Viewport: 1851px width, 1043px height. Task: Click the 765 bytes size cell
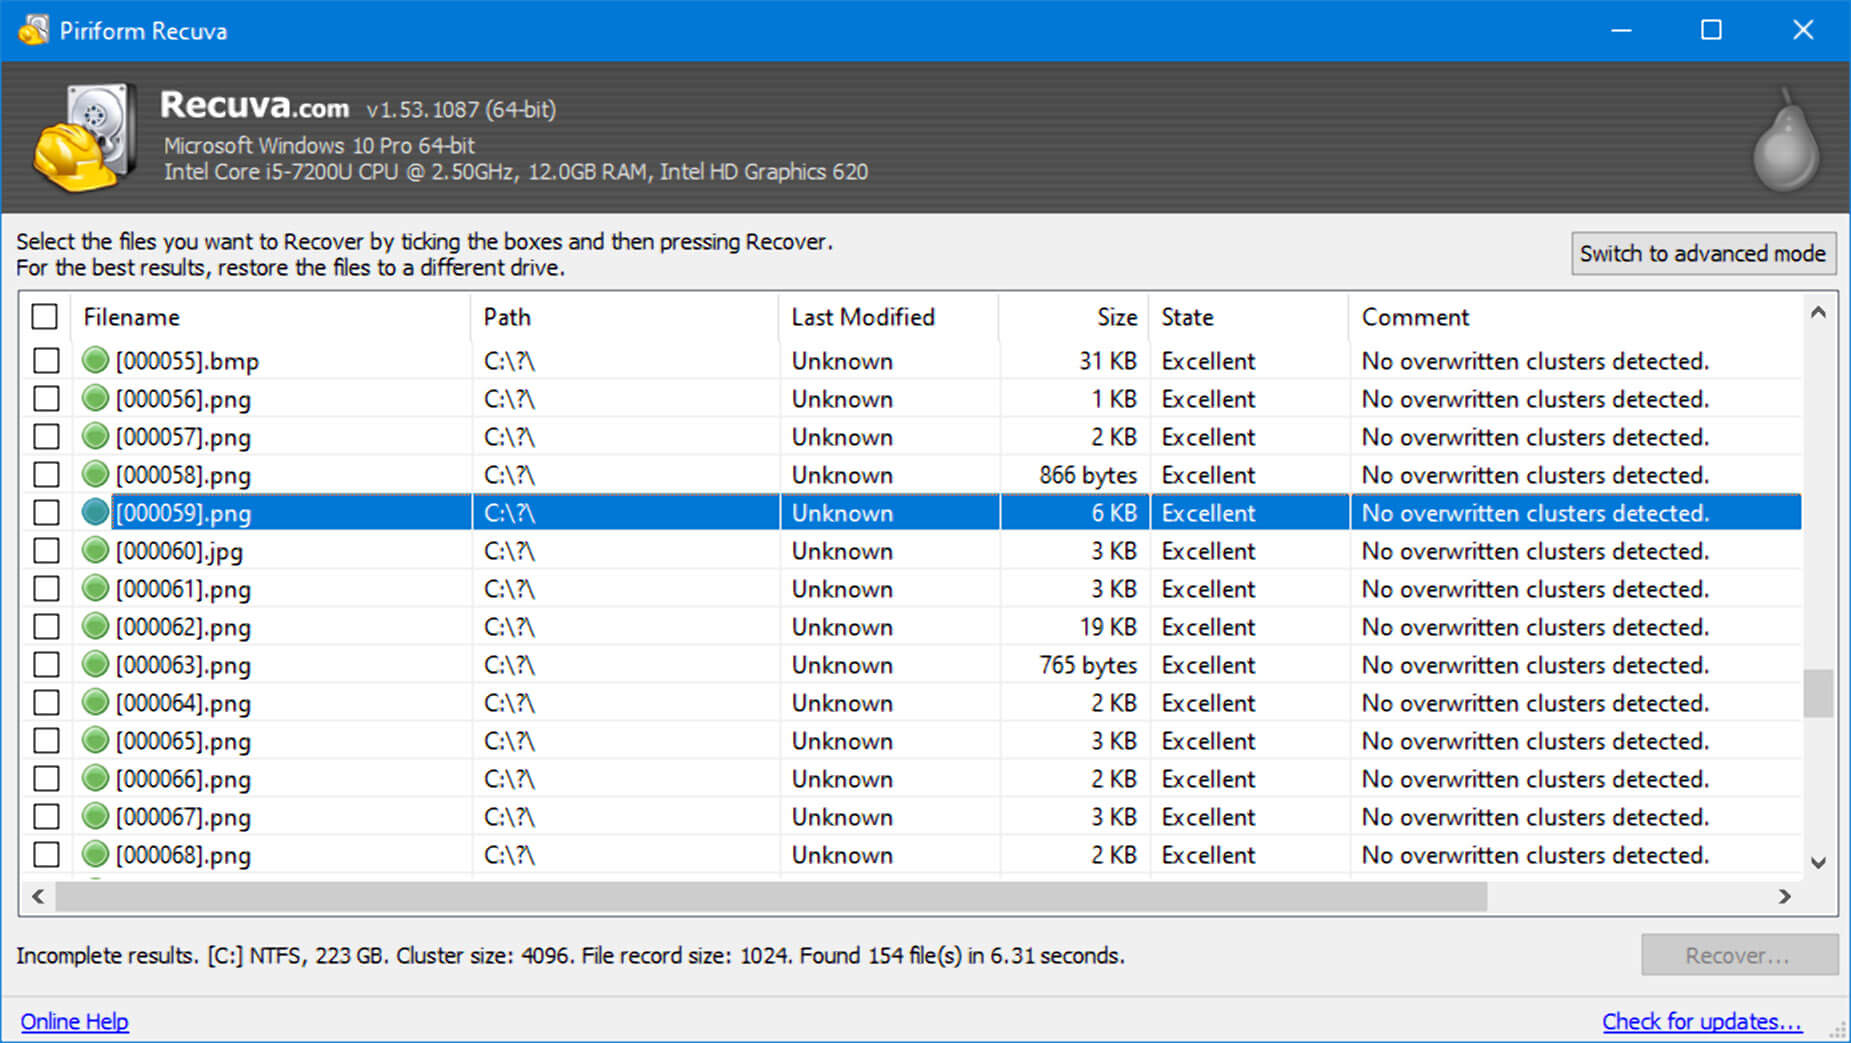coord(1088,665)
